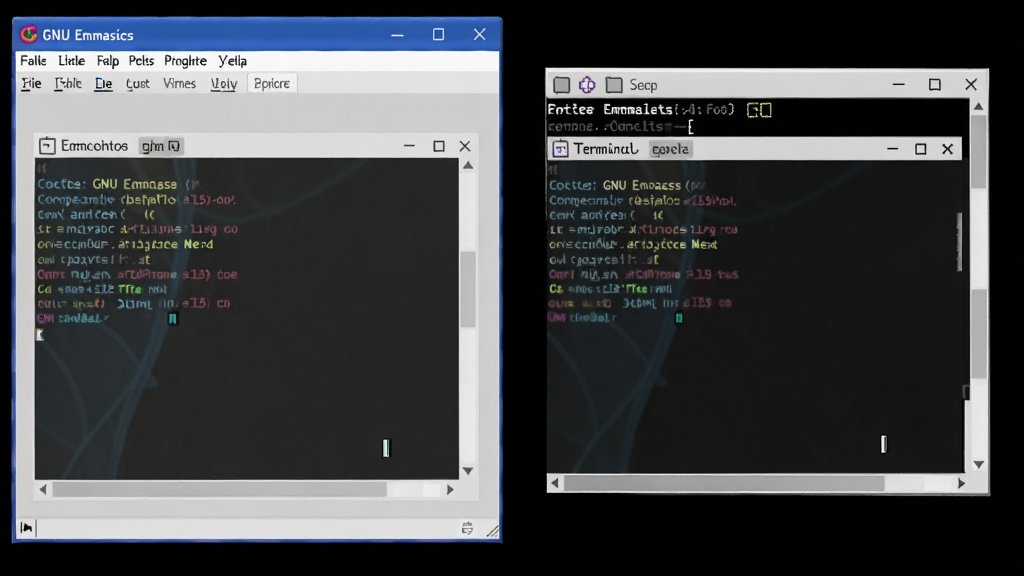Open the Falle menu

(x=33, y=61)
